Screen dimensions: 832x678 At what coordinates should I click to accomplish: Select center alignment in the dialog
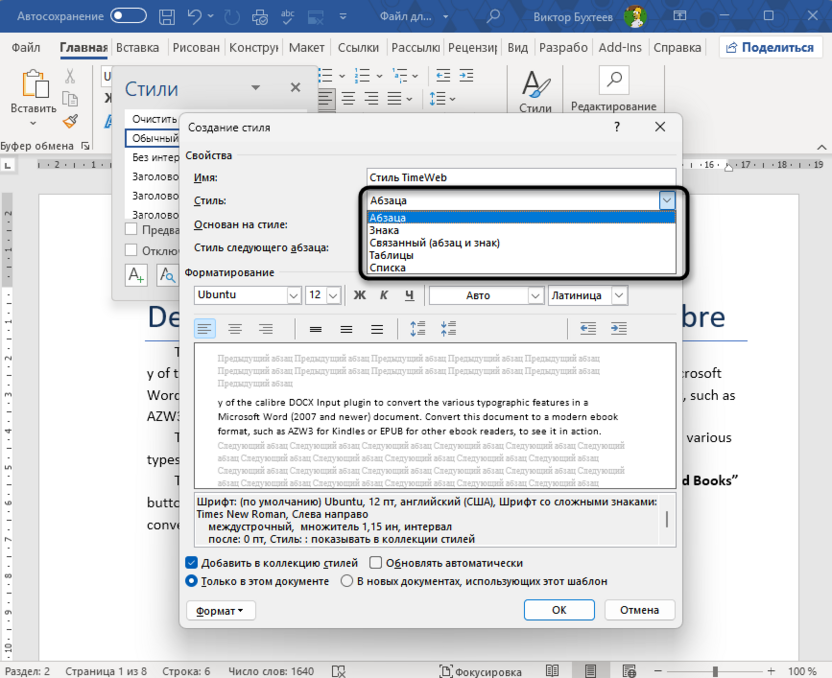pyautogui.click(x=236, y=328)
